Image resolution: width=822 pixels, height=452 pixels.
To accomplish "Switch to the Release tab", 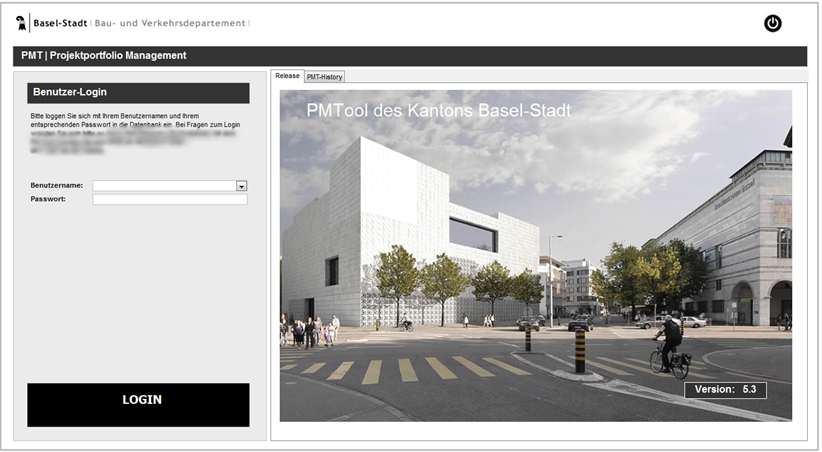I will pos(287,76).
